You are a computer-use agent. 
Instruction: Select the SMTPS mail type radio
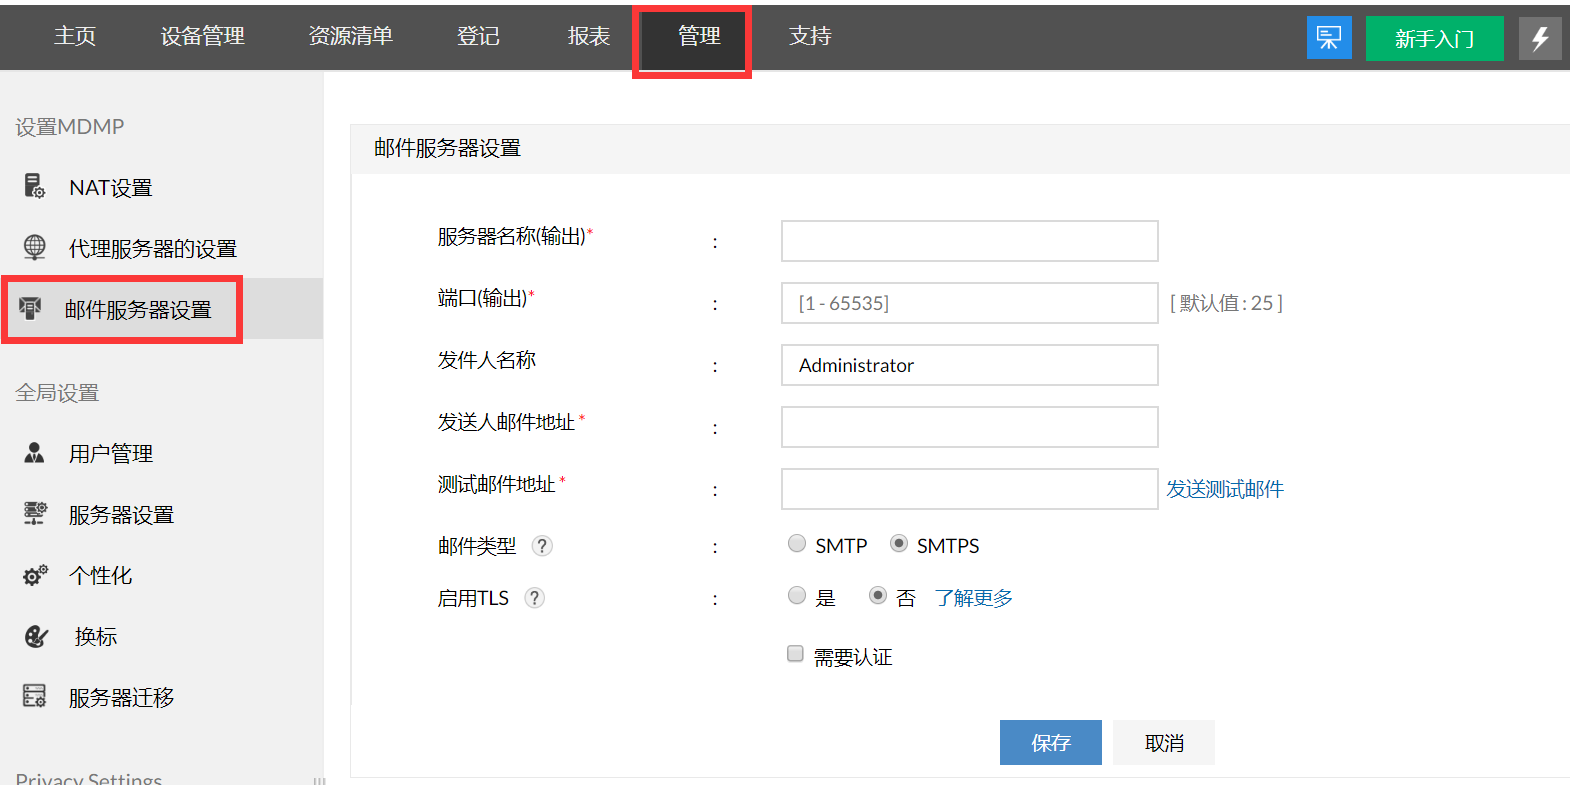click(x=899, y=543)
